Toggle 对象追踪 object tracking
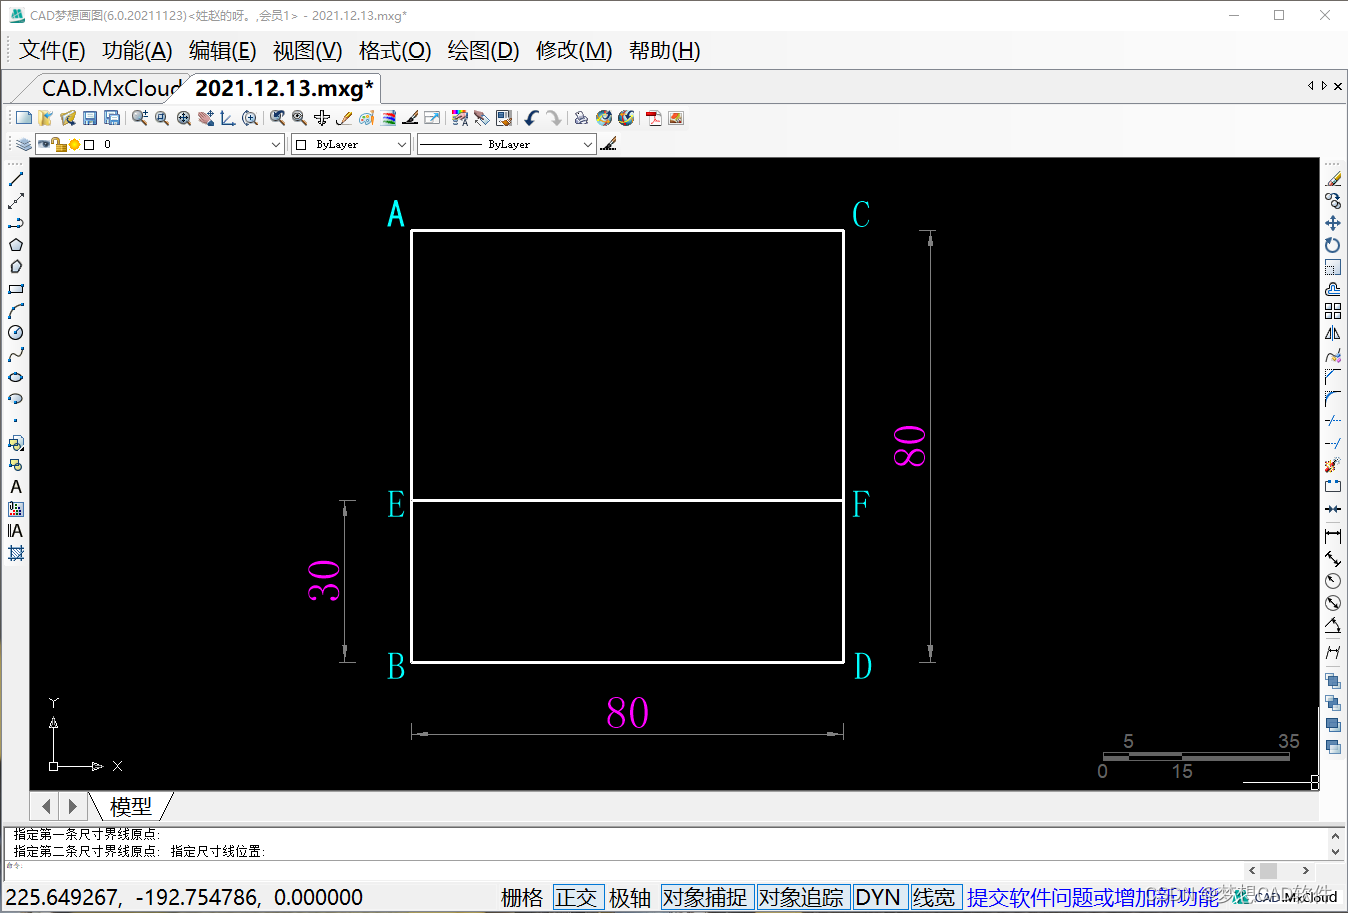Image resolution: width=1348 pixels, height=913 pixels. tap(801, 897)
